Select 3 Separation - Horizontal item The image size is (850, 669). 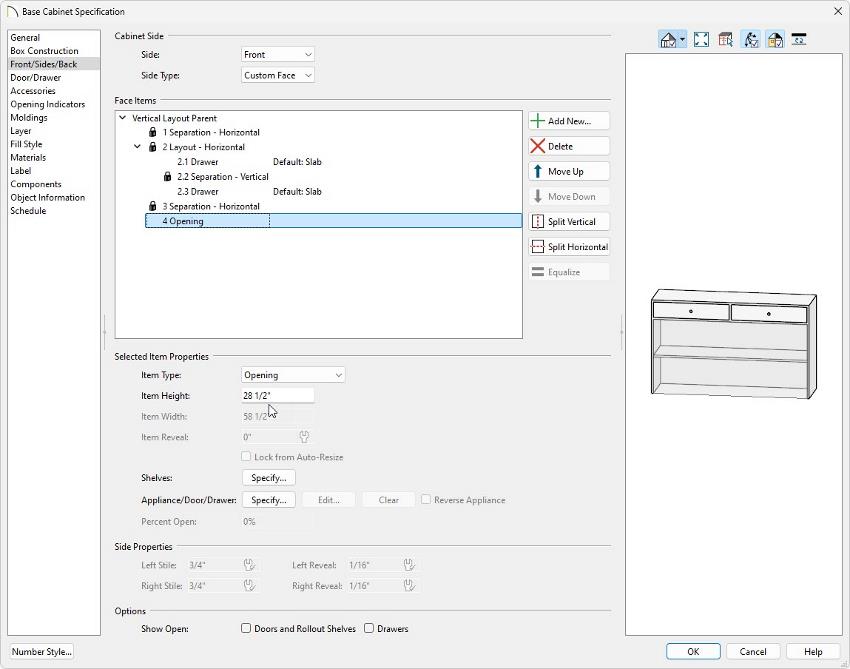click(211, 207)
